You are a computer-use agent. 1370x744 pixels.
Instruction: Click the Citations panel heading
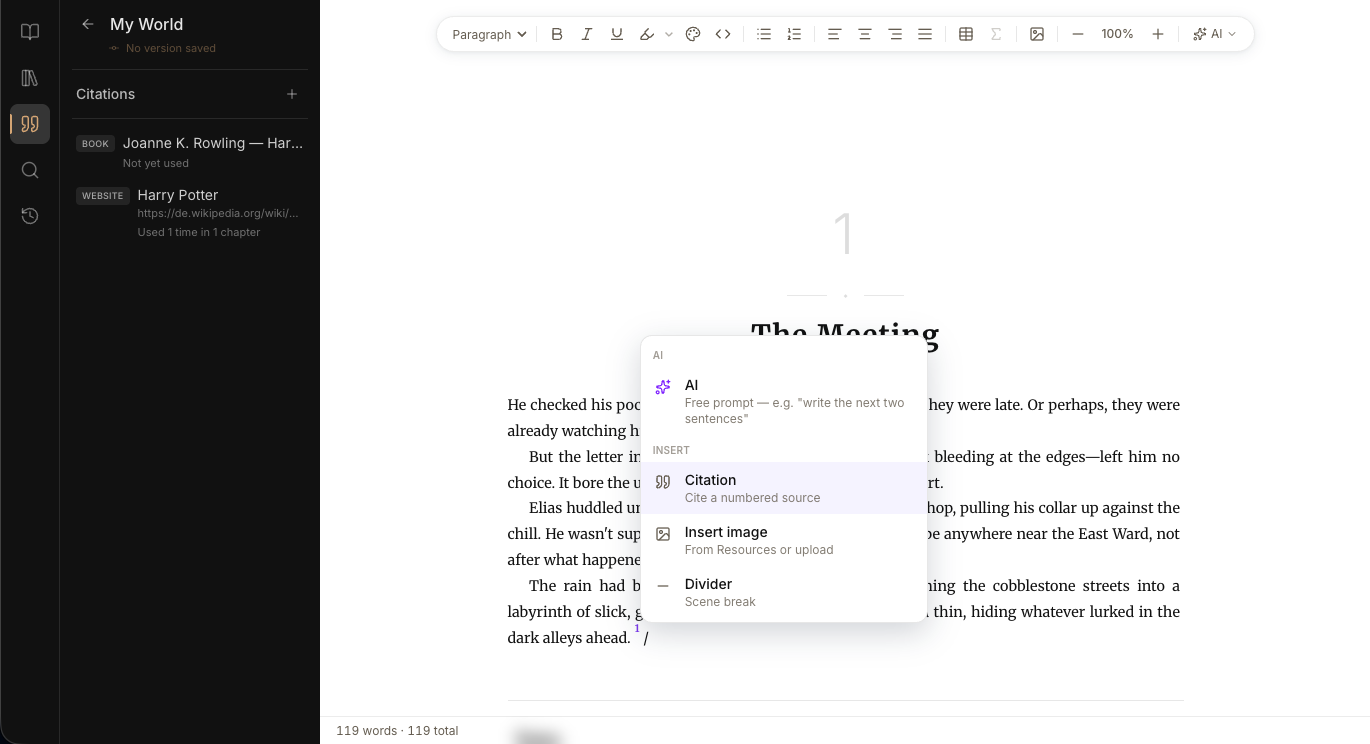[105, 94]
